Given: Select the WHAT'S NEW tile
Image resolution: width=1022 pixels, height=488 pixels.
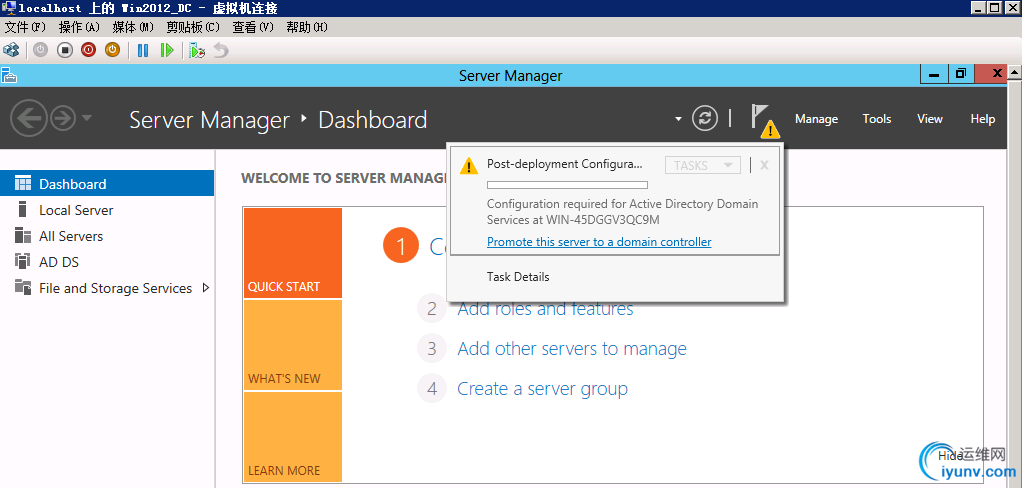Looking at the screenshot, I should coord(293,345).
